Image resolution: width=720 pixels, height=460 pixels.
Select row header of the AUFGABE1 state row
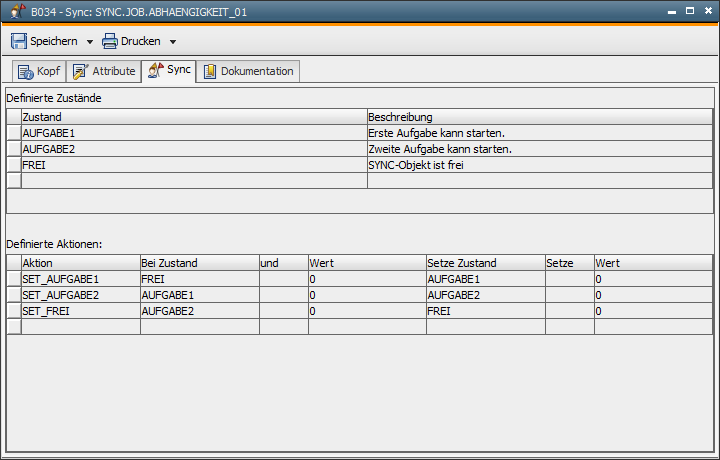click(14, 133)
